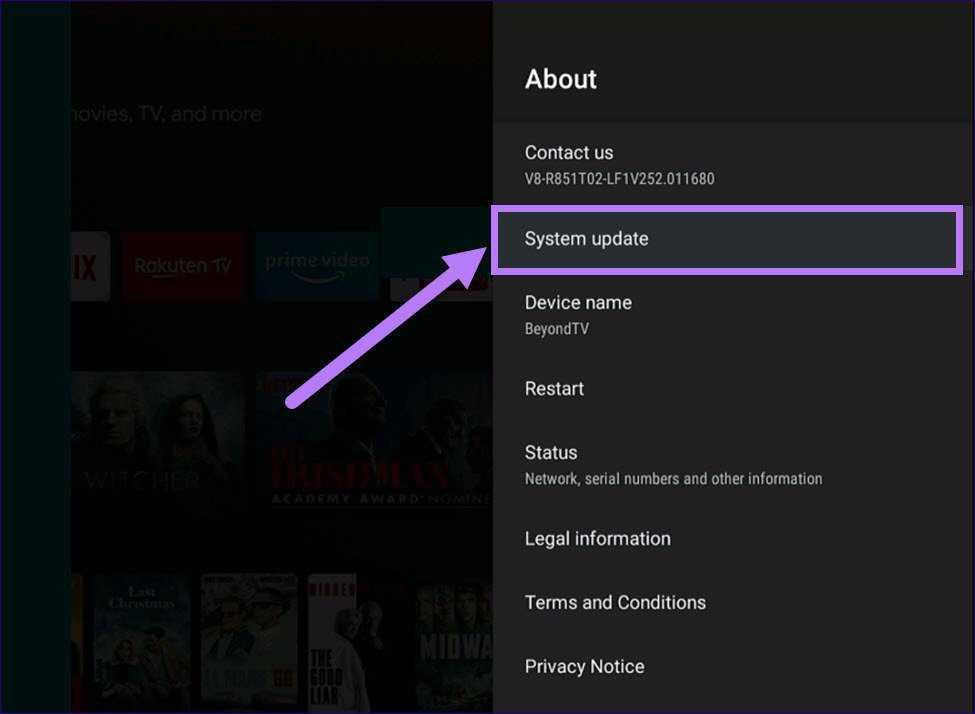This screenshot has width=975, height=714.
Task: Select The Good Liar movie poster
Action: 356,642
